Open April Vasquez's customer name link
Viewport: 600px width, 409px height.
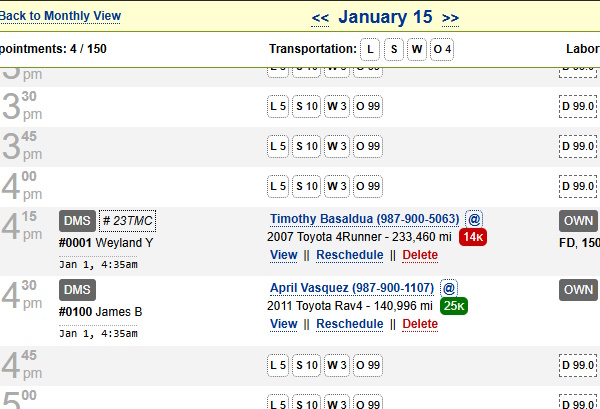click(352, 287)
